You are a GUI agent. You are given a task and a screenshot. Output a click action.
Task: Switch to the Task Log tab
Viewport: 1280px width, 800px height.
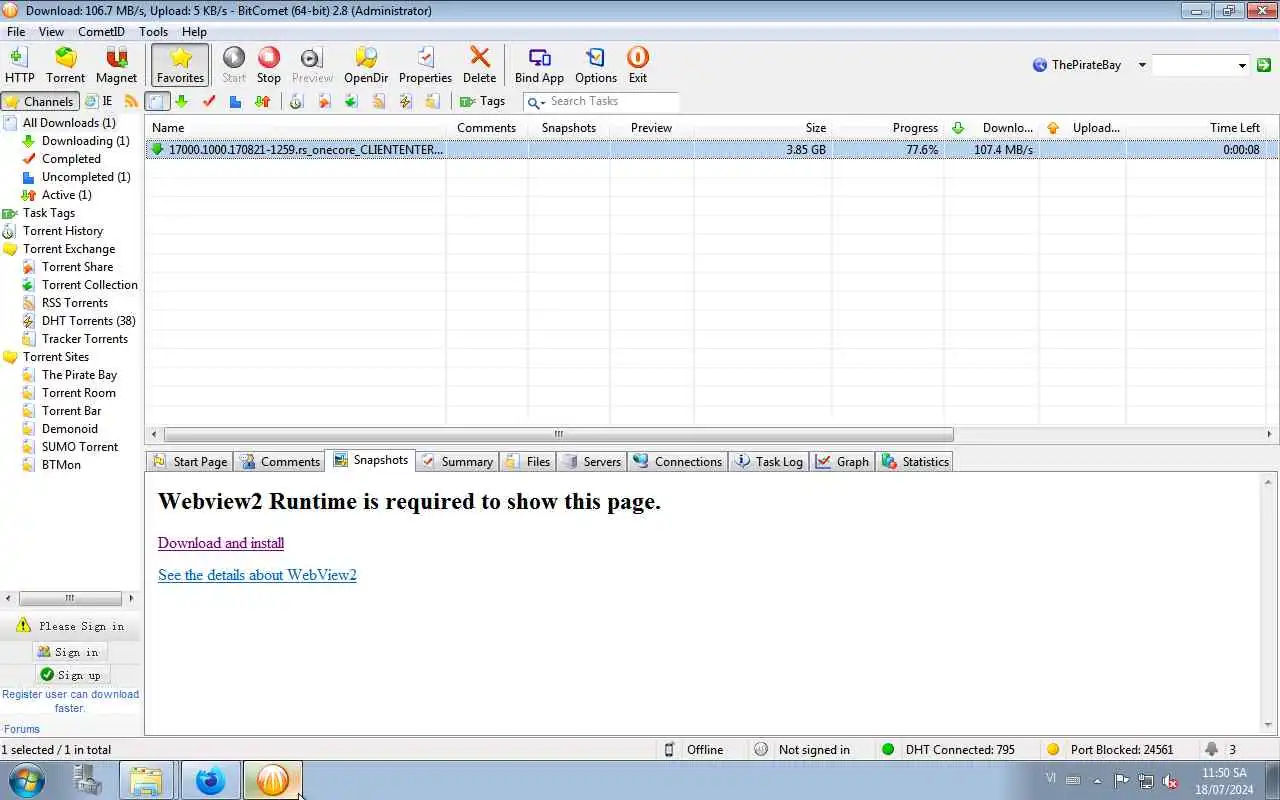pyautogui.click(x=769, y=461)
